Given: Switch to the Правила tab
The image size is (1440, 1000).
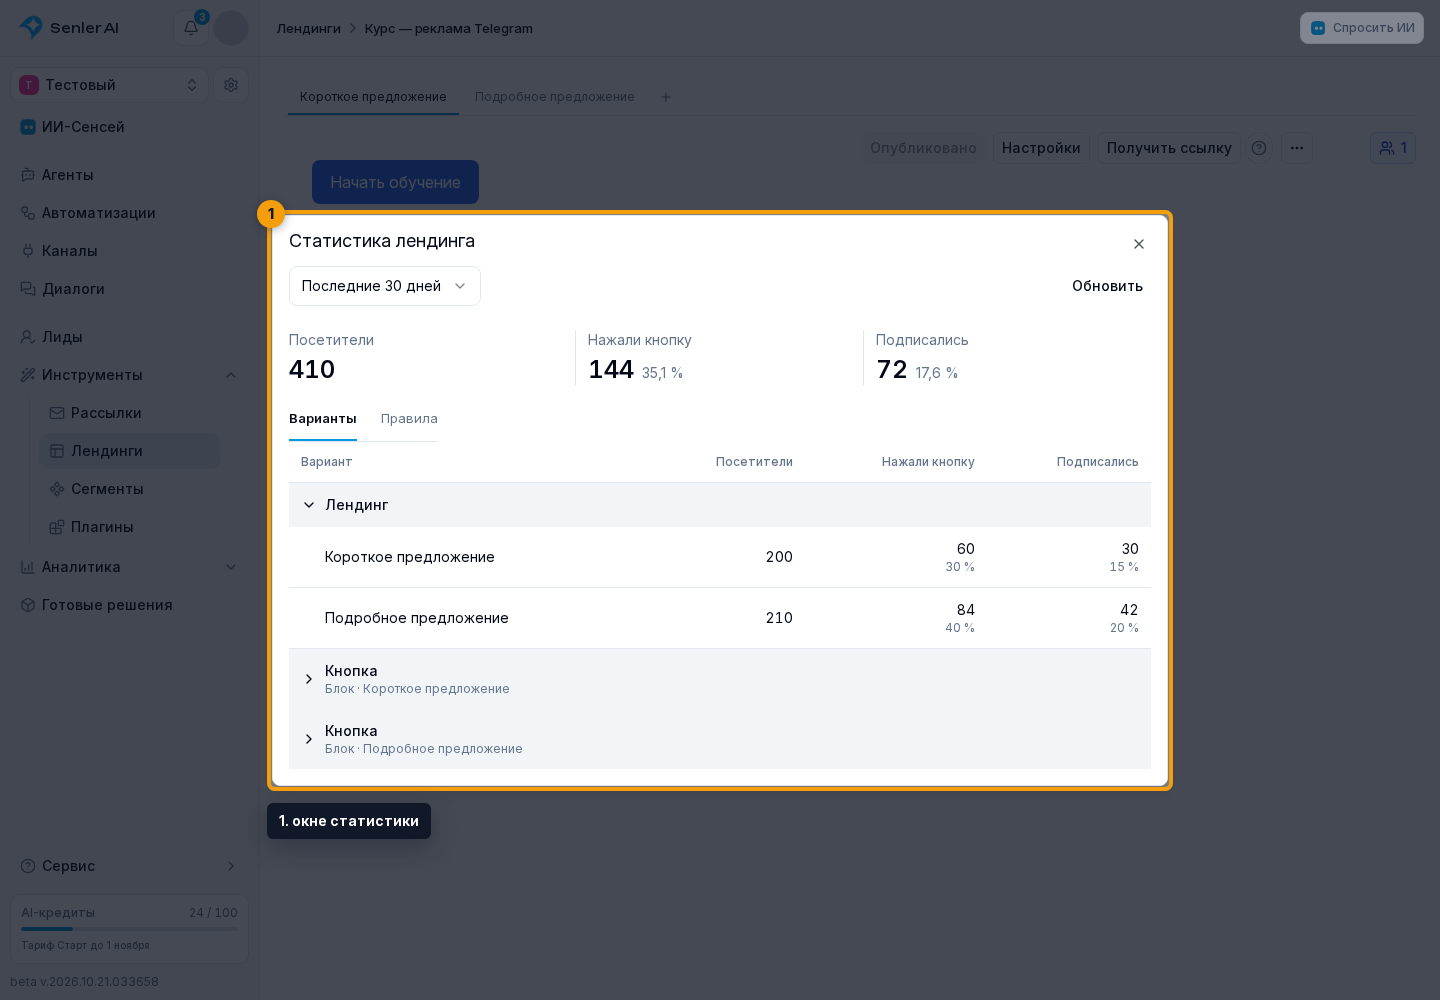Looking at the screenshot, I should pos(409,419).
